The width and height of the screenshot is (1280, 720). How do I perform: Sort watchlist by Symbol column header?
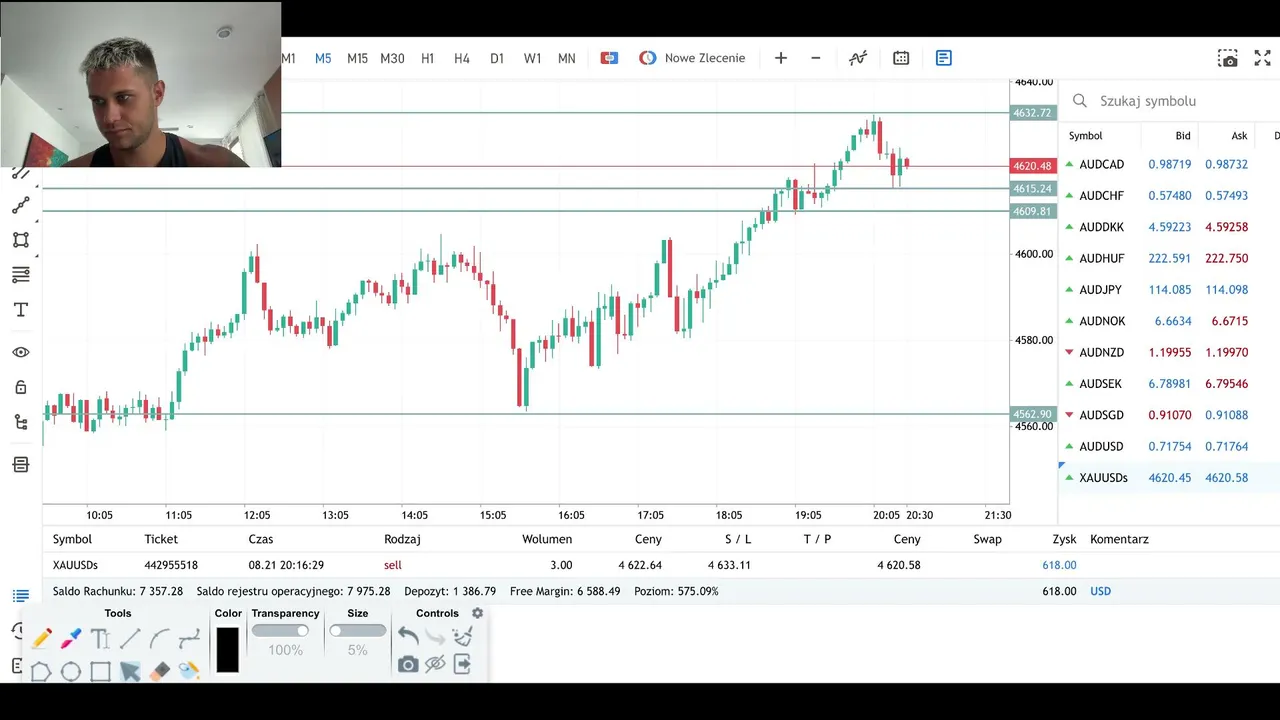coord(1085,136)
